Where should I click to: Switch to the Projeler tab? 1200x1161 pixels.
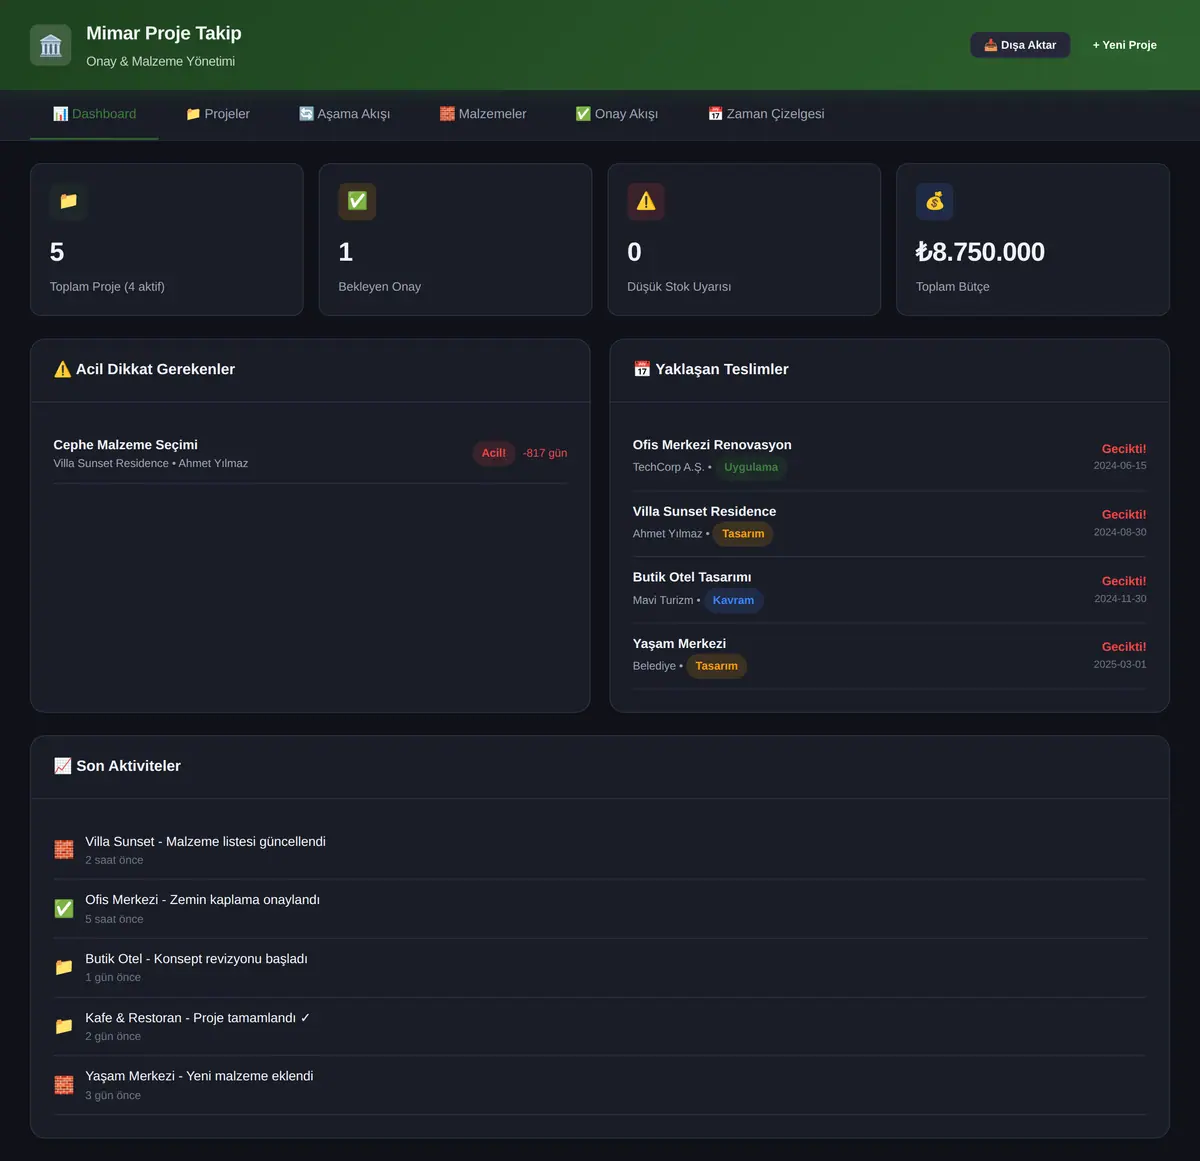[x=218, y=114]
